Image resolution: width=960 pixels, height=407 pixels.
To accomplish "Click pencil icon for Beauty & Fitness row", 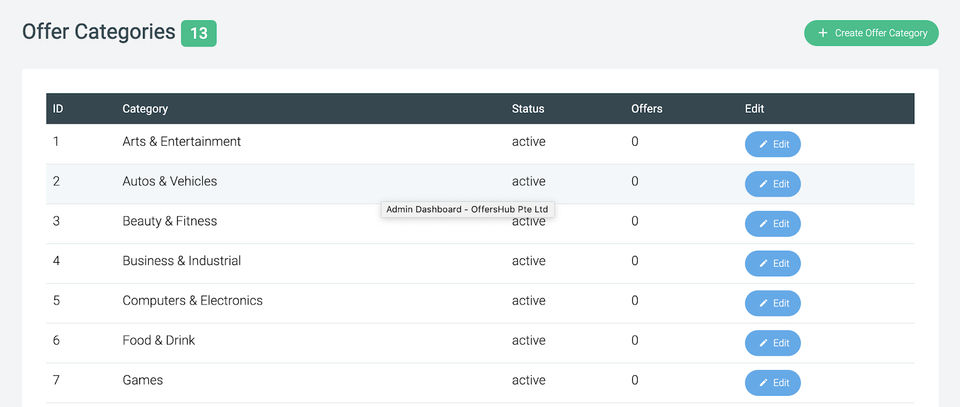I will tap(763, 224).
